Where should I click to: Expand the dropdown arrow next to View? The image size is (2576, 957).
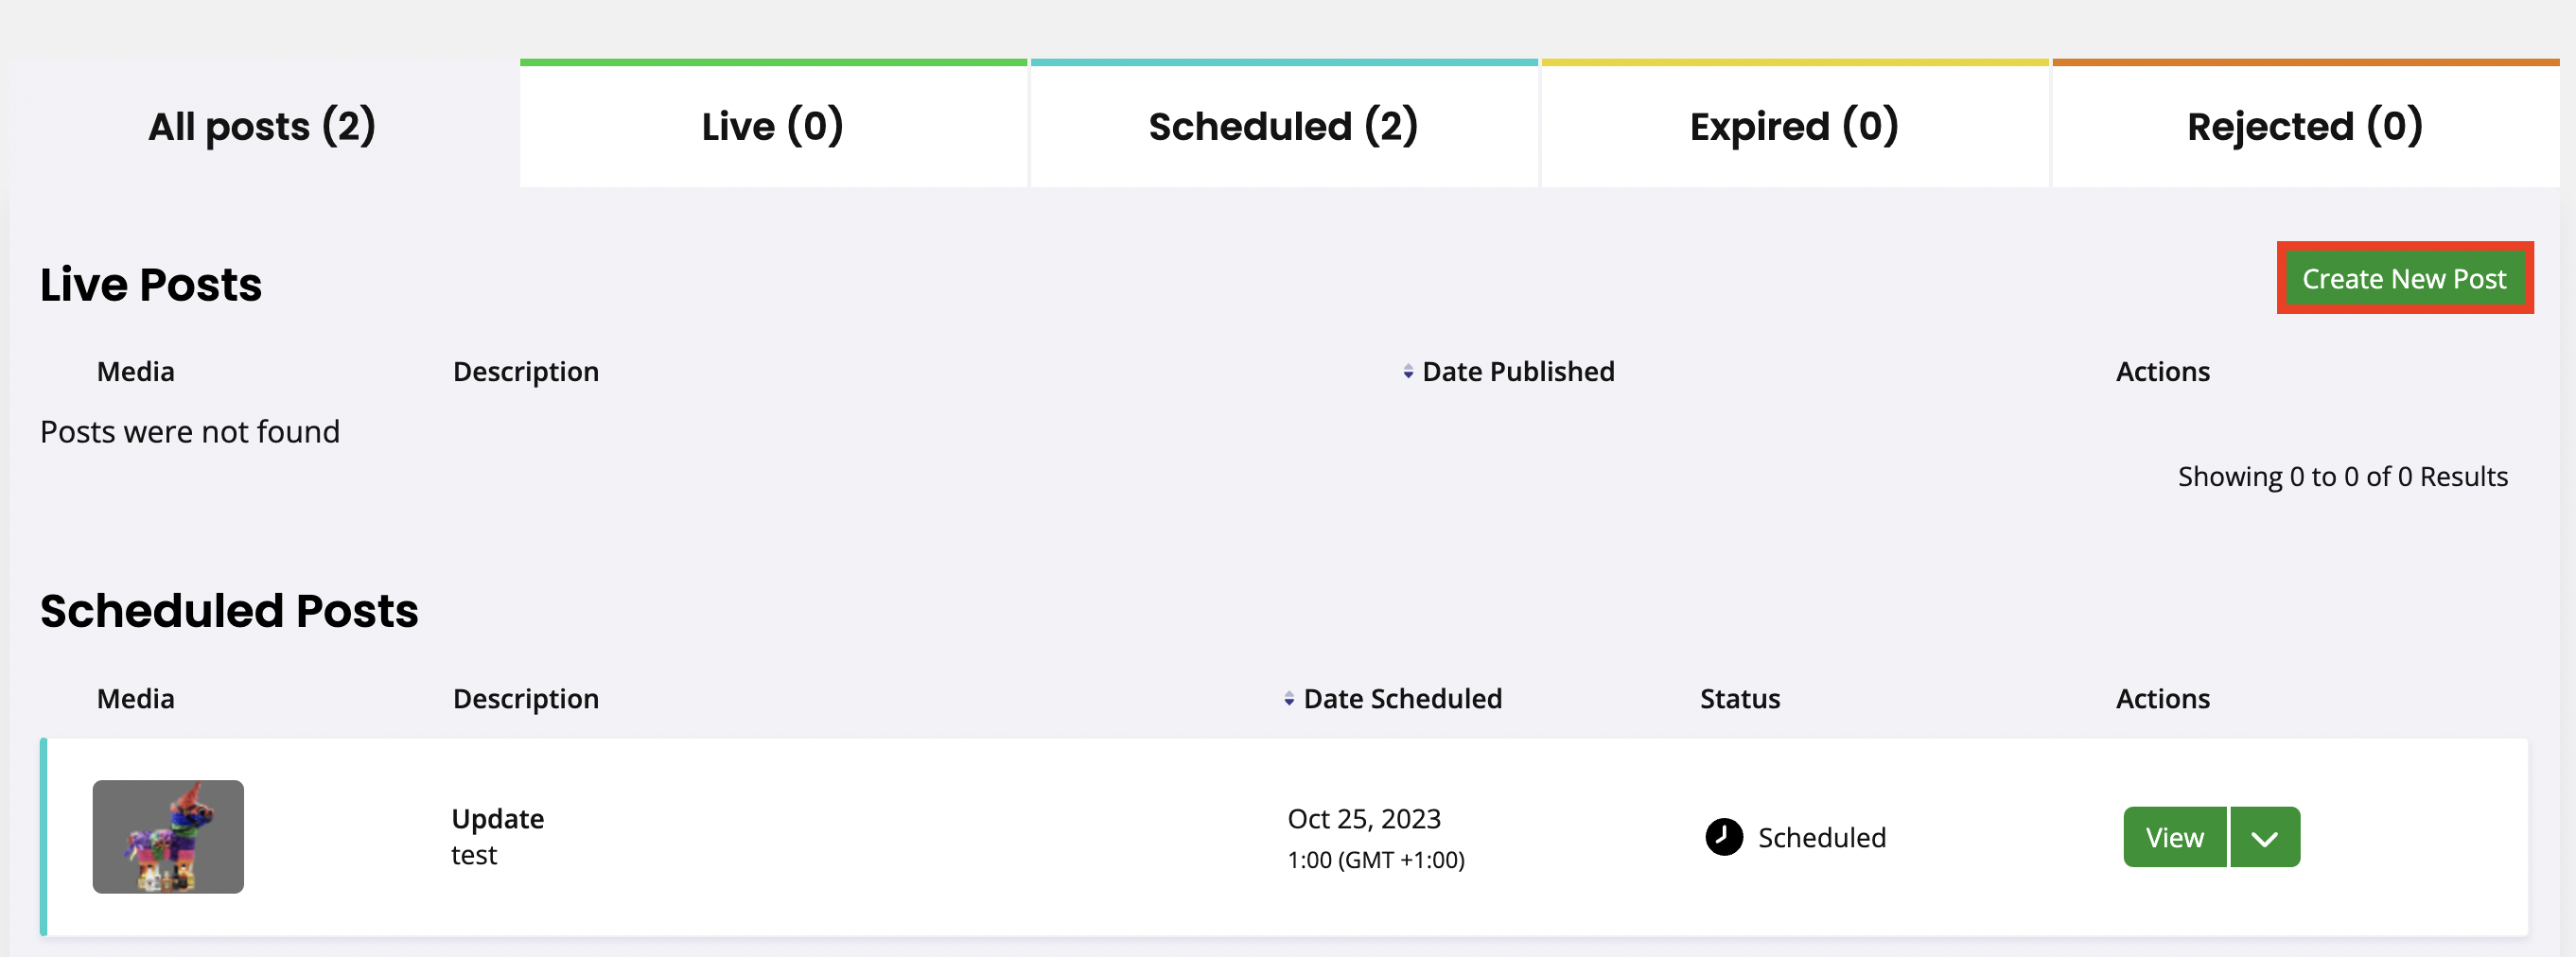coord(2264,838)
